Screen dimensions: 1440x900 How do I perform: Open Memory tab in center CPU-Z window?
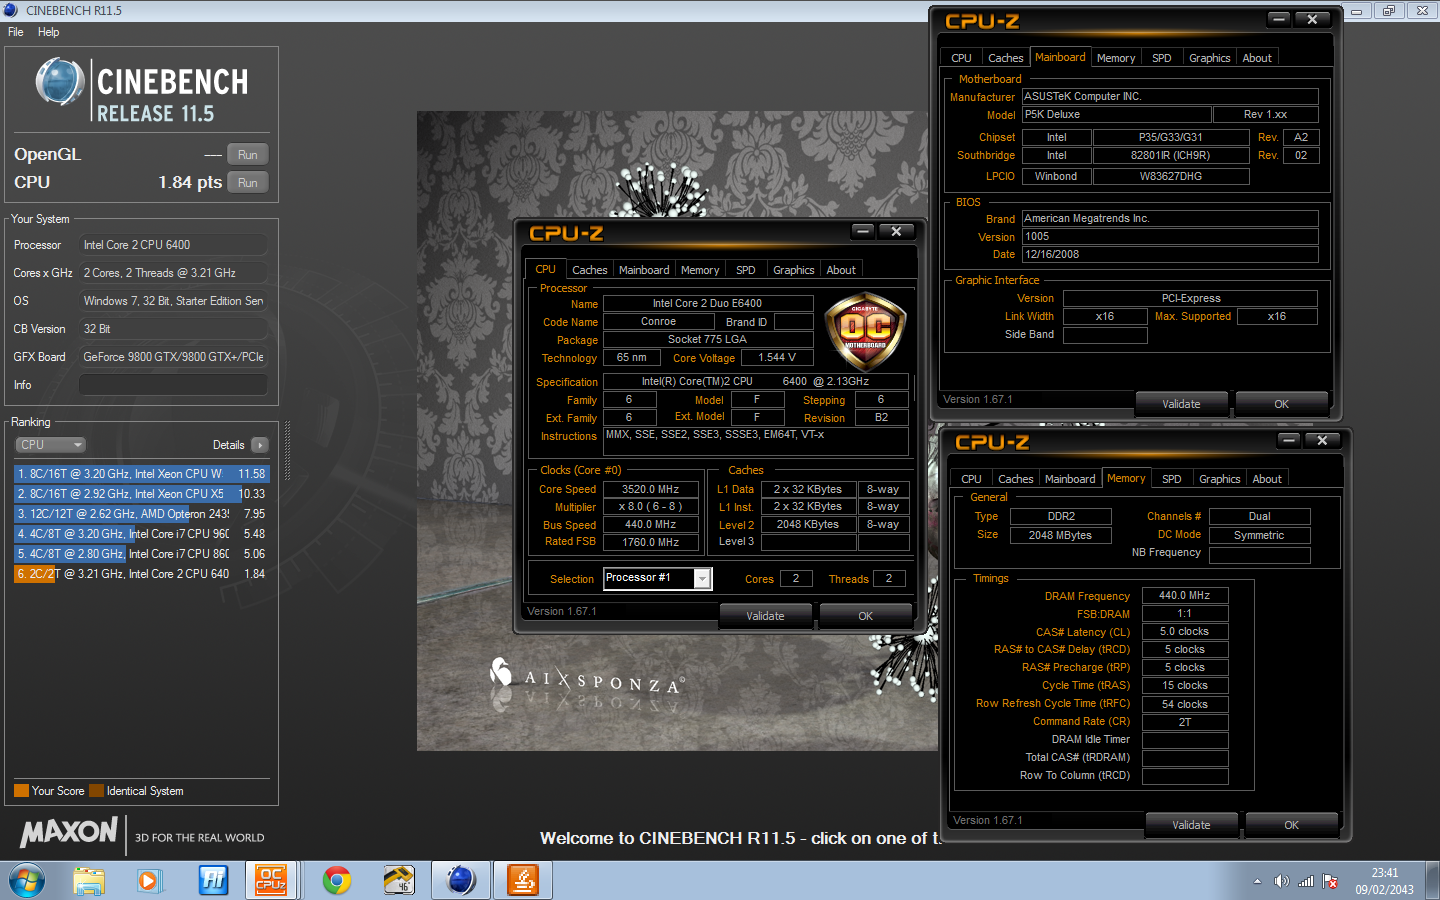(x=700, y=270)
